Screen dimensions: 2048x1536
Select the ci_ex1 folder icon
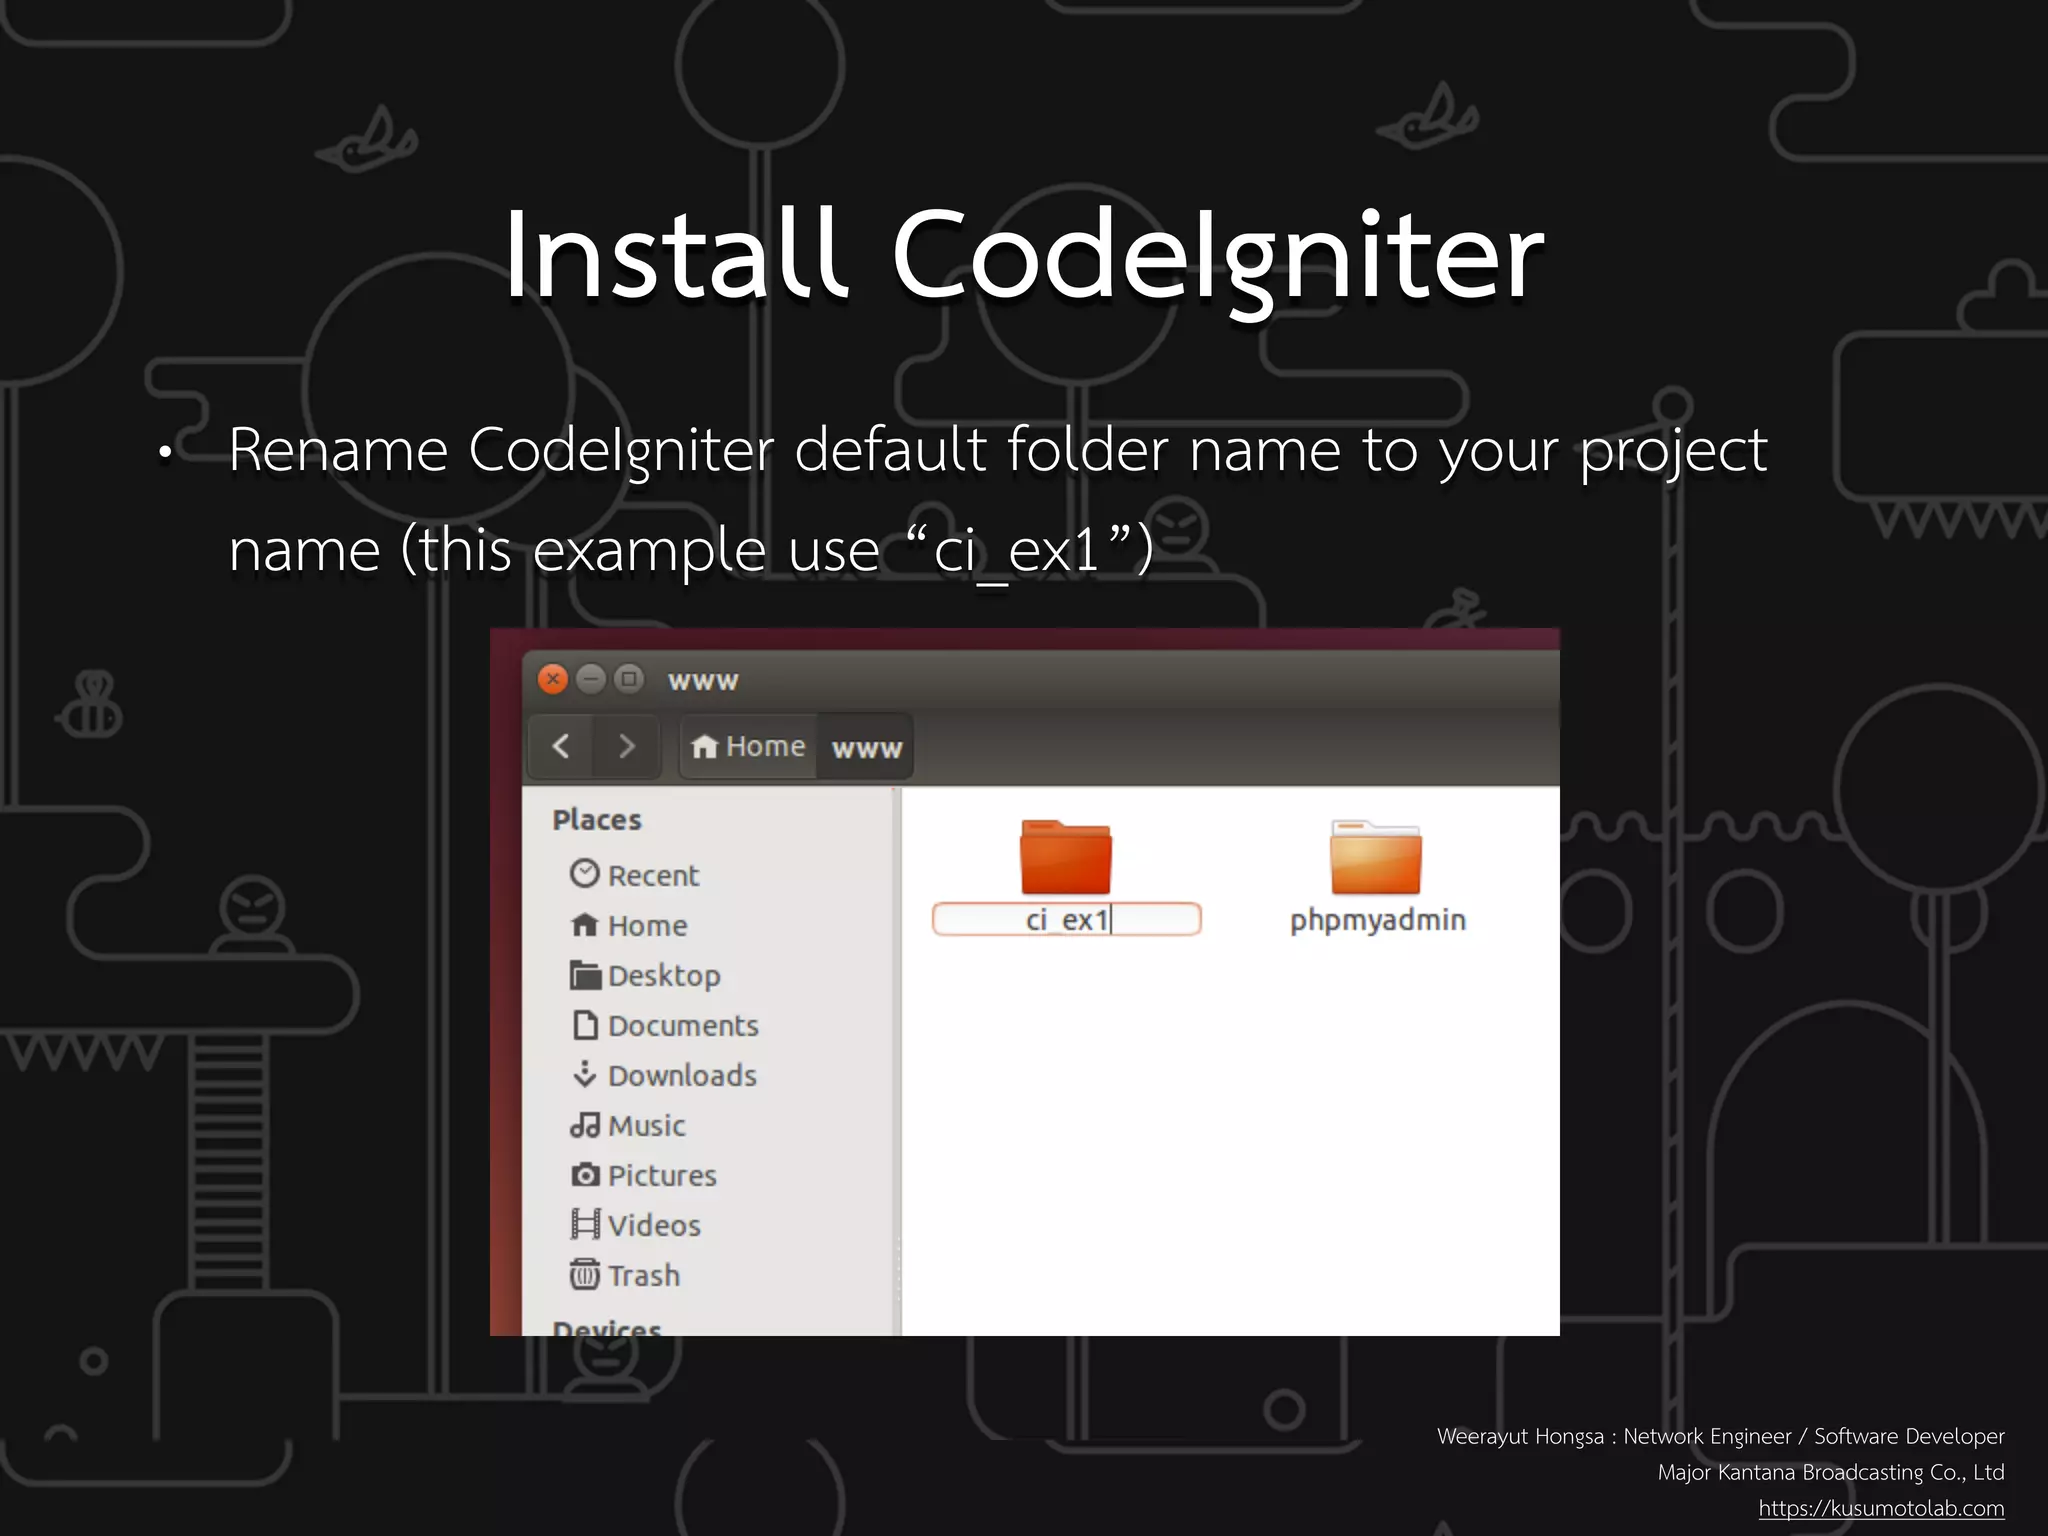(1066, 857)
